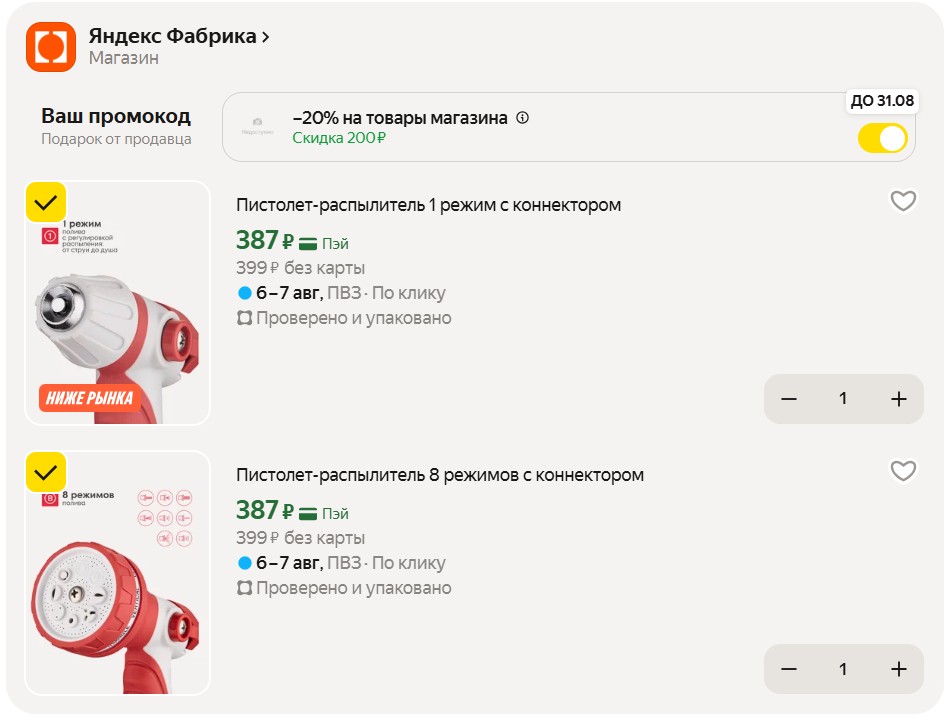Toggle off the −20% promo code switch
The image size is (948, 720).
pos(882,138)
